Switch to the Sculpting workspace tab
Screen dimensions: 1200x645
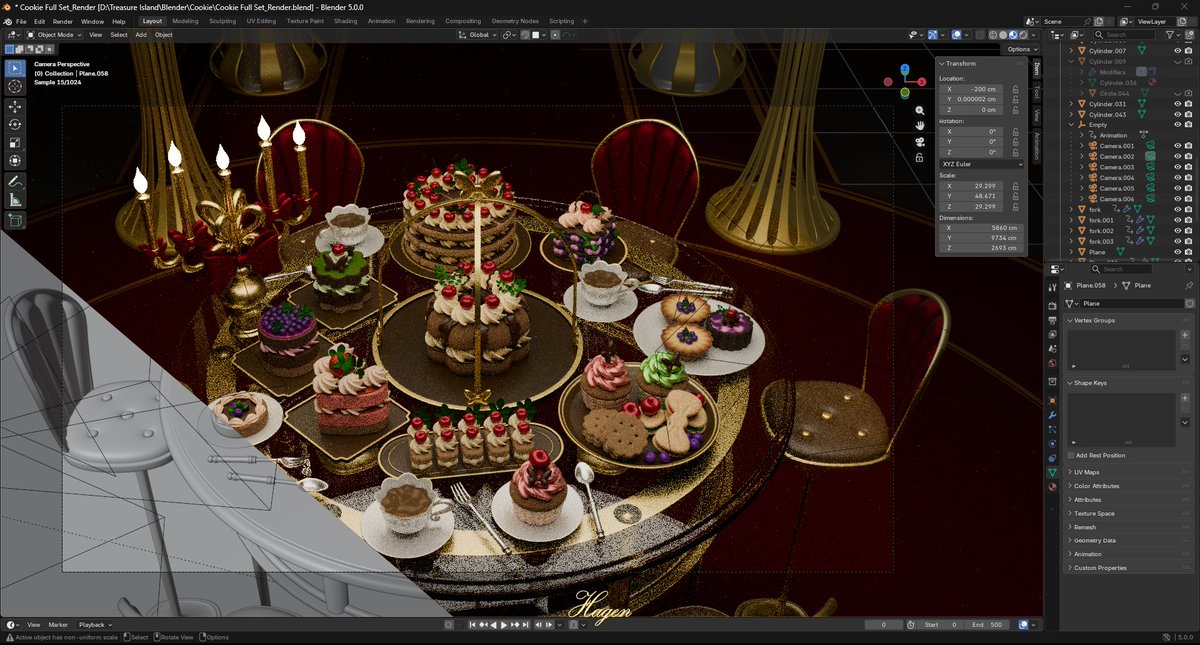point(222,21)
